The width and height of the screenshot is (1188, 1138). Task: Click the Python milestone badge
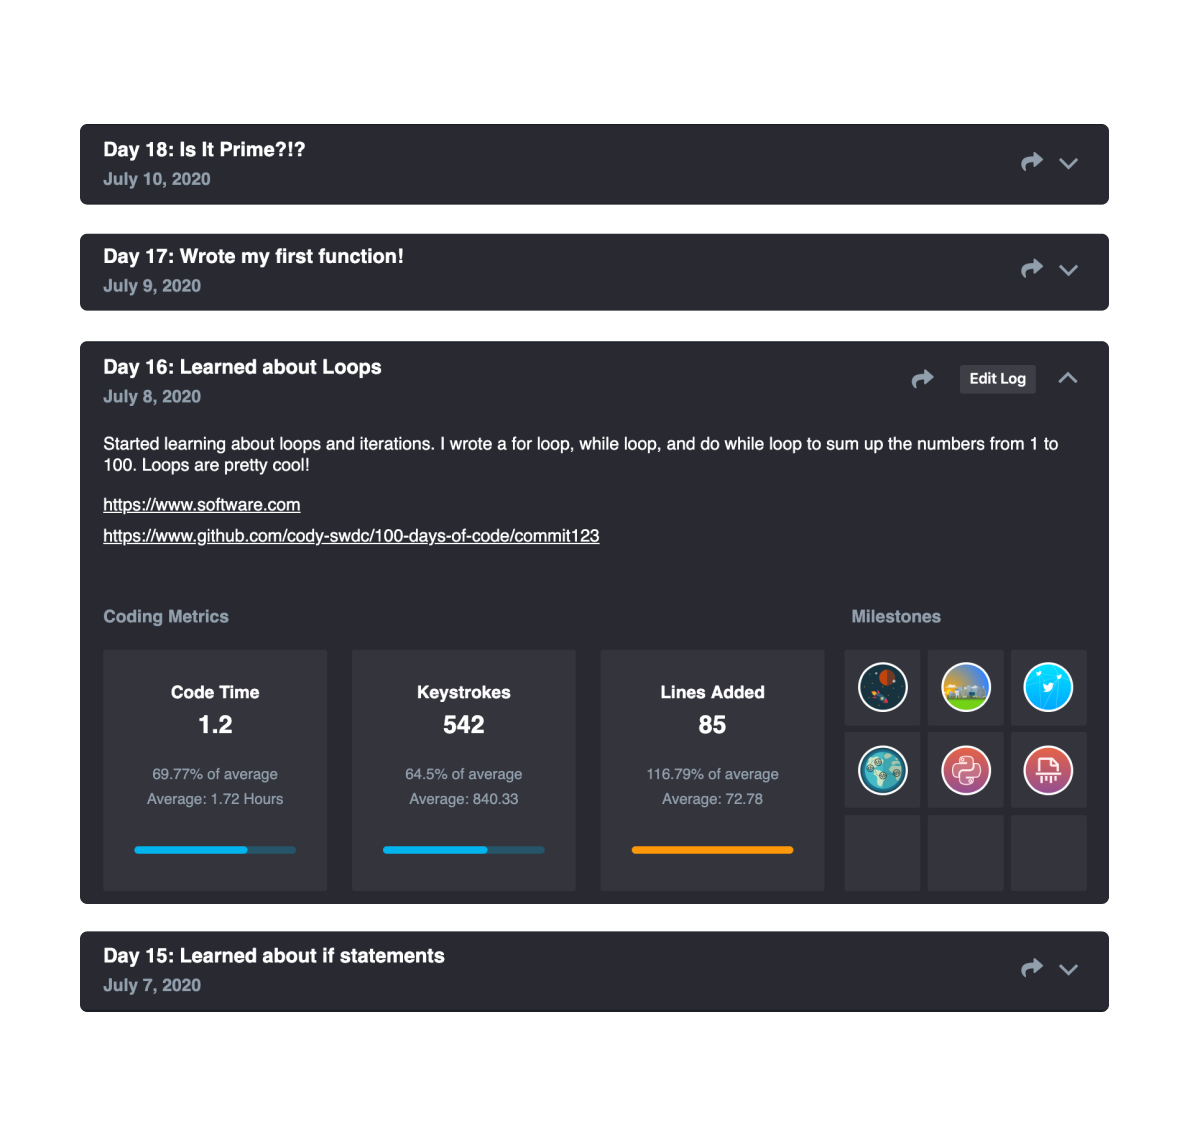pyautogui.click(x=965, y=769)
